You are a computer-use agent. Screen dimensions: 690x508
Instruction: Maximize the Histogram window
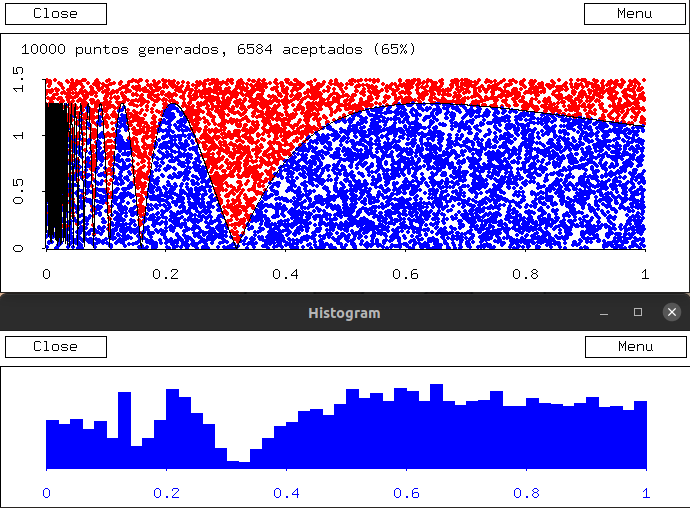coord(638,313)
